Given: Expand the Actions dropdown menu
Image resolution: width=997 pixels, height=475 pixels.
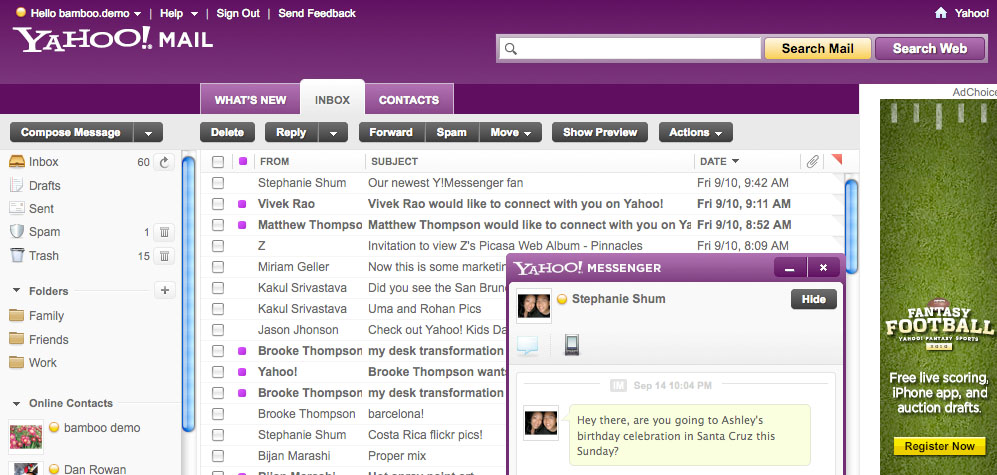Looking at the screenshot, I should 695,132.
